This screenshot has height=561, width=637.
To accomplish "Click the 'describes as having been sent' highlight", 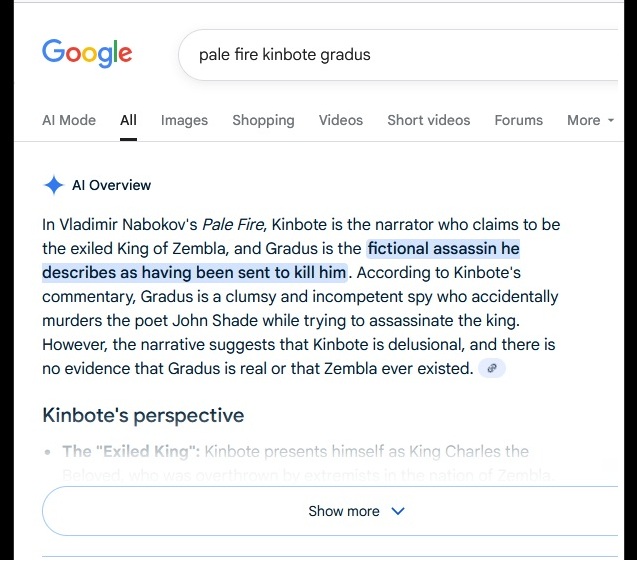I will 194,273.
